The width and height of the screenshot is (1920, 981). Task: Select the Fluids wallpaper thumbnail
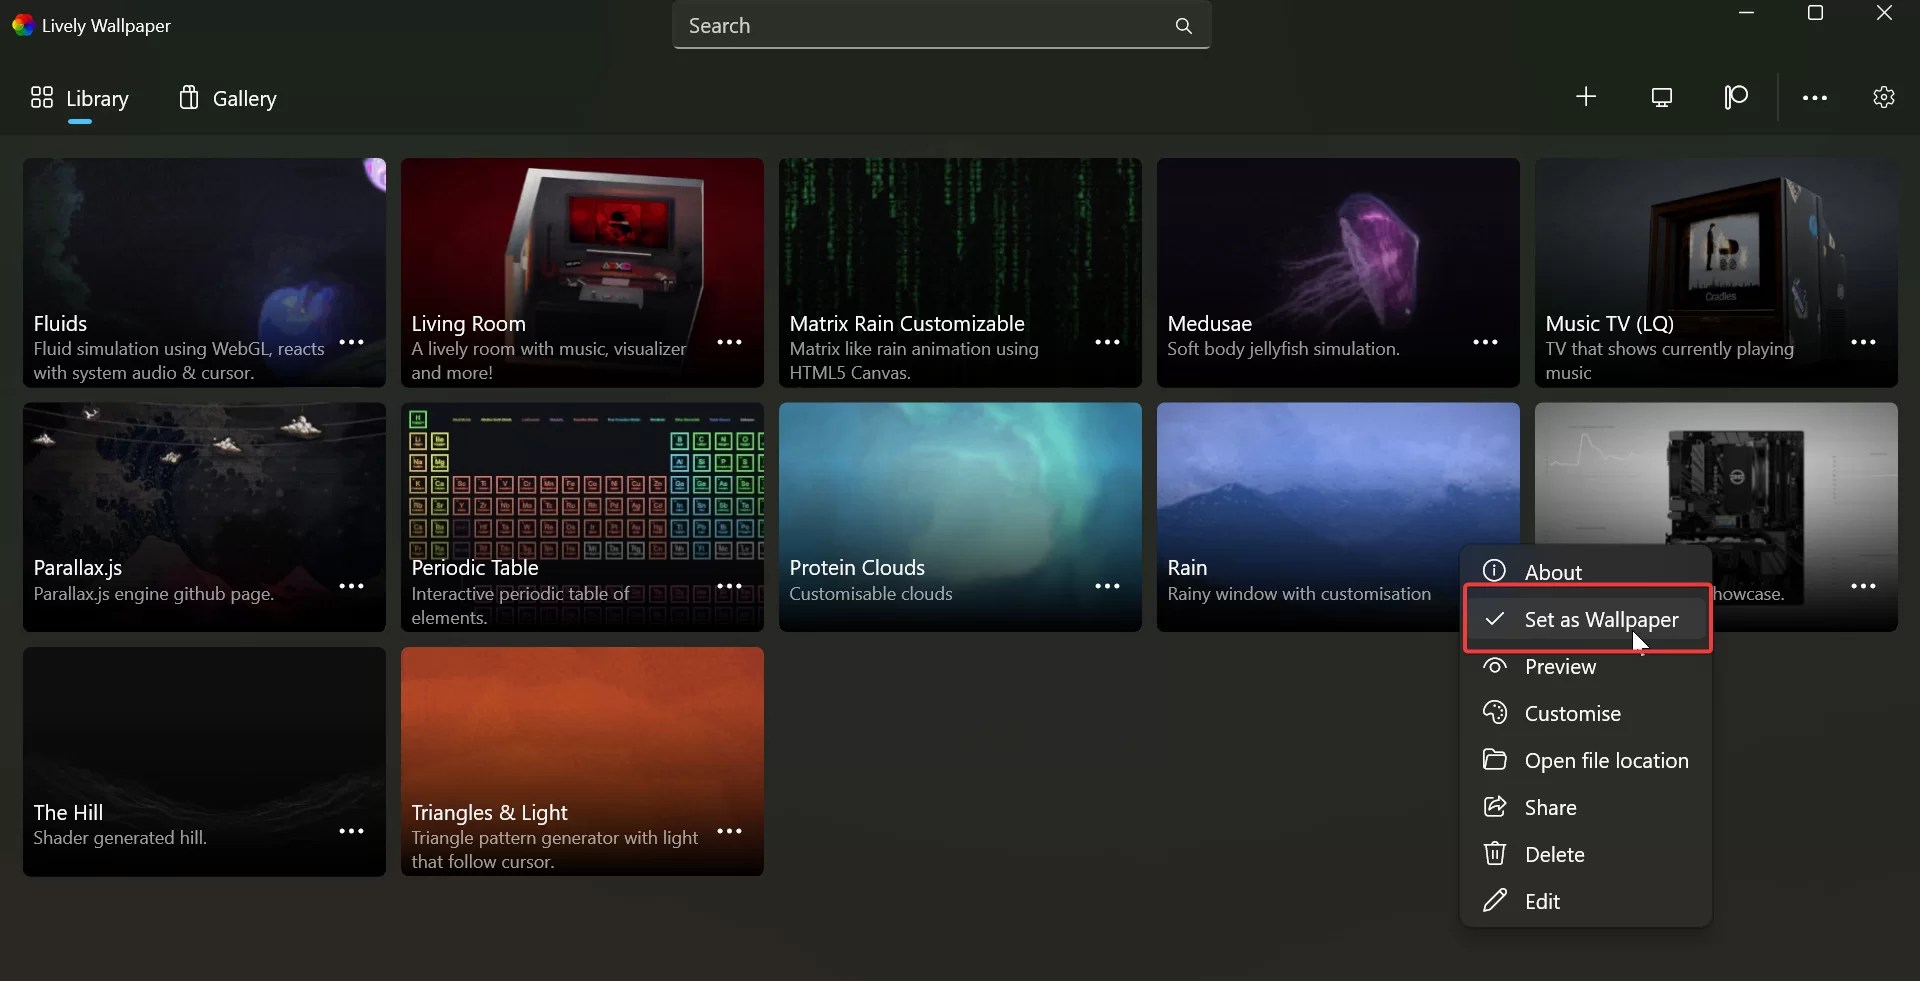(204, 272)
